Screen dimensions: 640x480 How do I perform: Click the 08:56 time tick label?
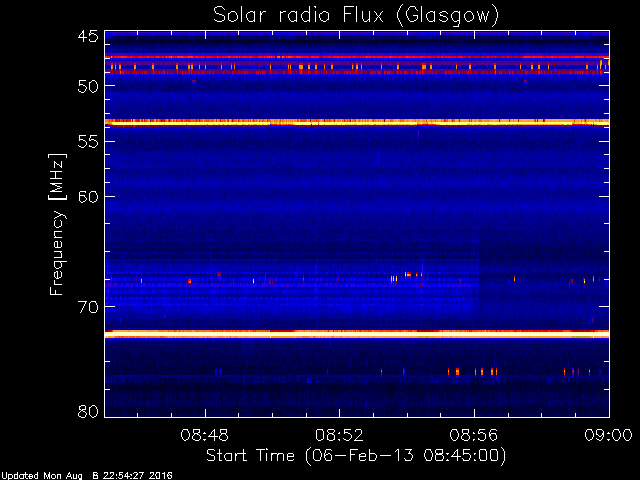pyautogui.click(x=474, y=435)
